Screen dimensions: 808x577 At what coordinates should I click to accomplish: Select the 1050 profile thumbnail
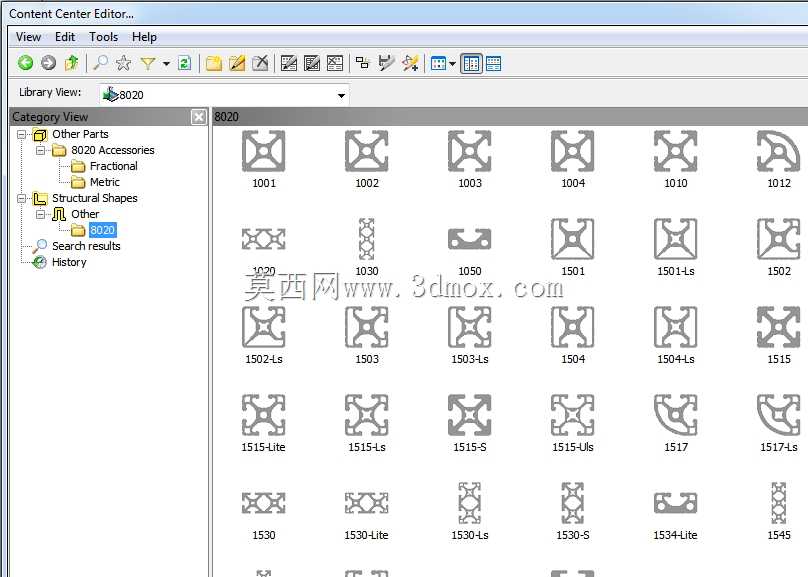click(x=469, y=239)
